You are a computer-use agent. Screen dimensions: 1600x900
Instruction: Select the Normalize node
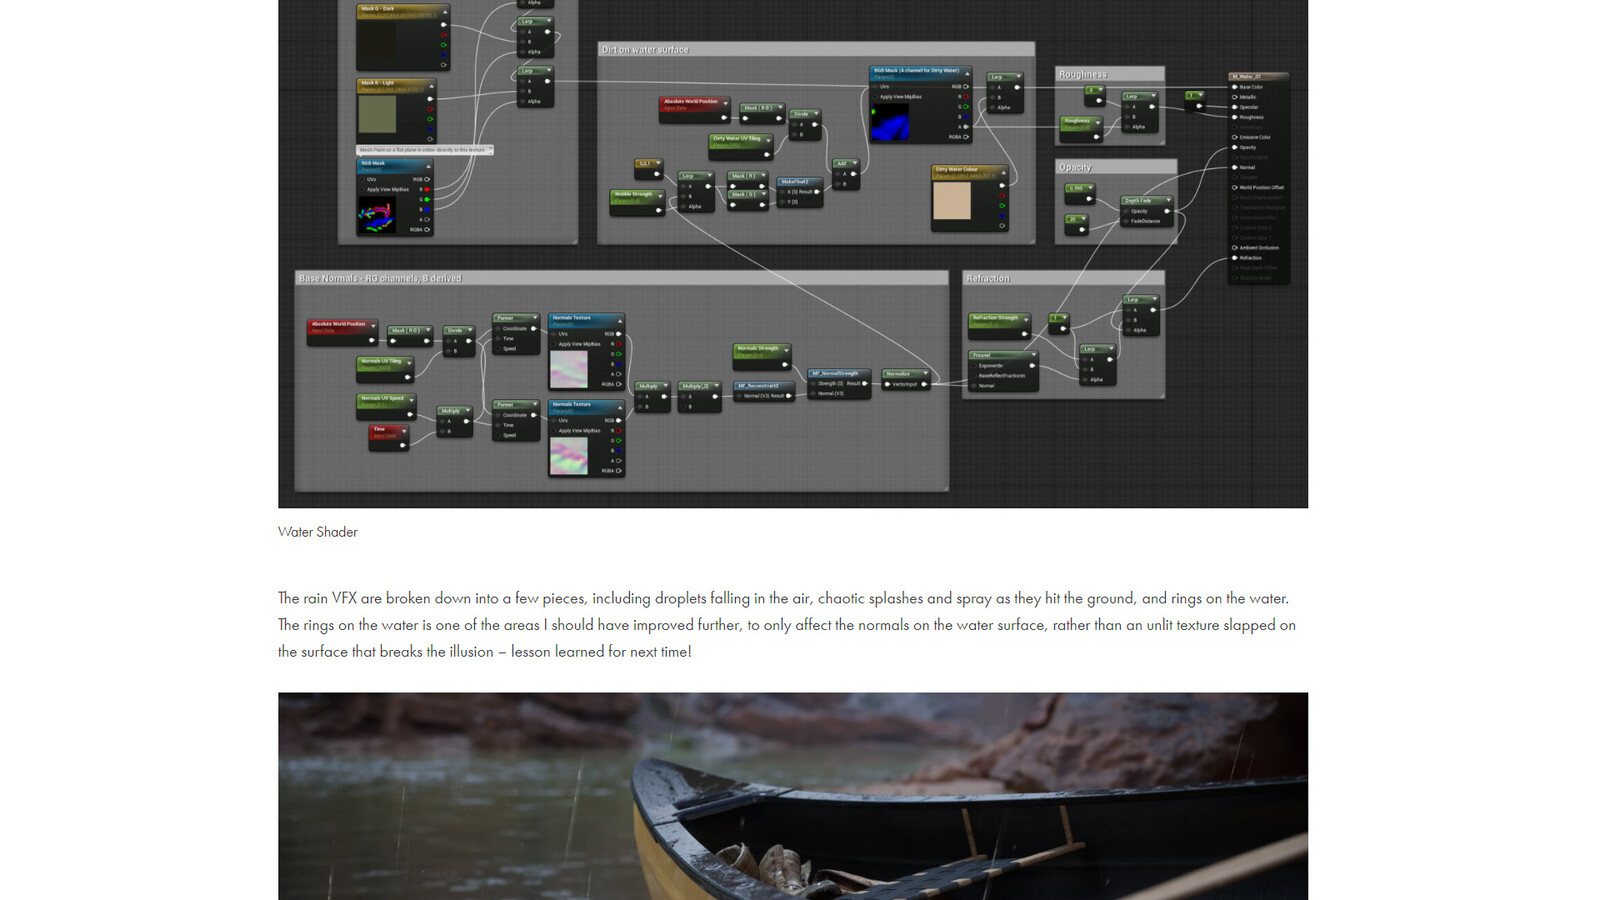907,380
